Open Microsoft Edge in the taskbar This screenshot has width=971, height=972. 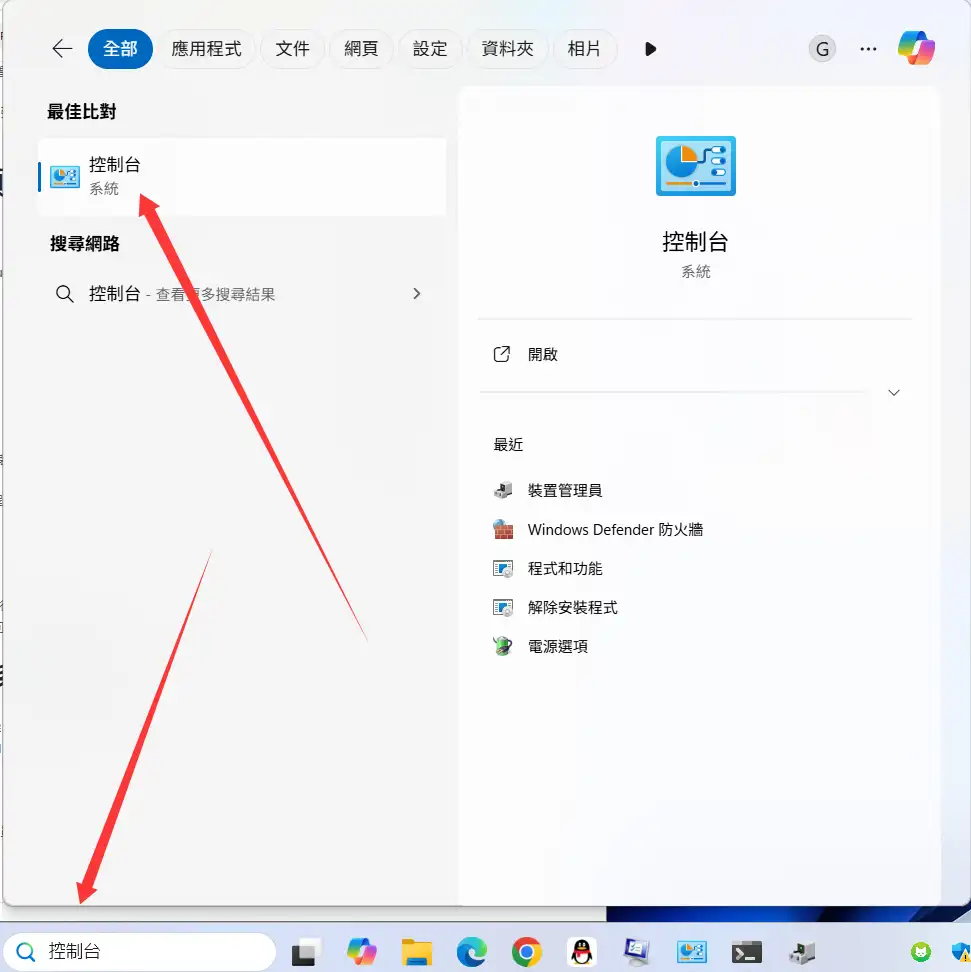tap(472, 952)
